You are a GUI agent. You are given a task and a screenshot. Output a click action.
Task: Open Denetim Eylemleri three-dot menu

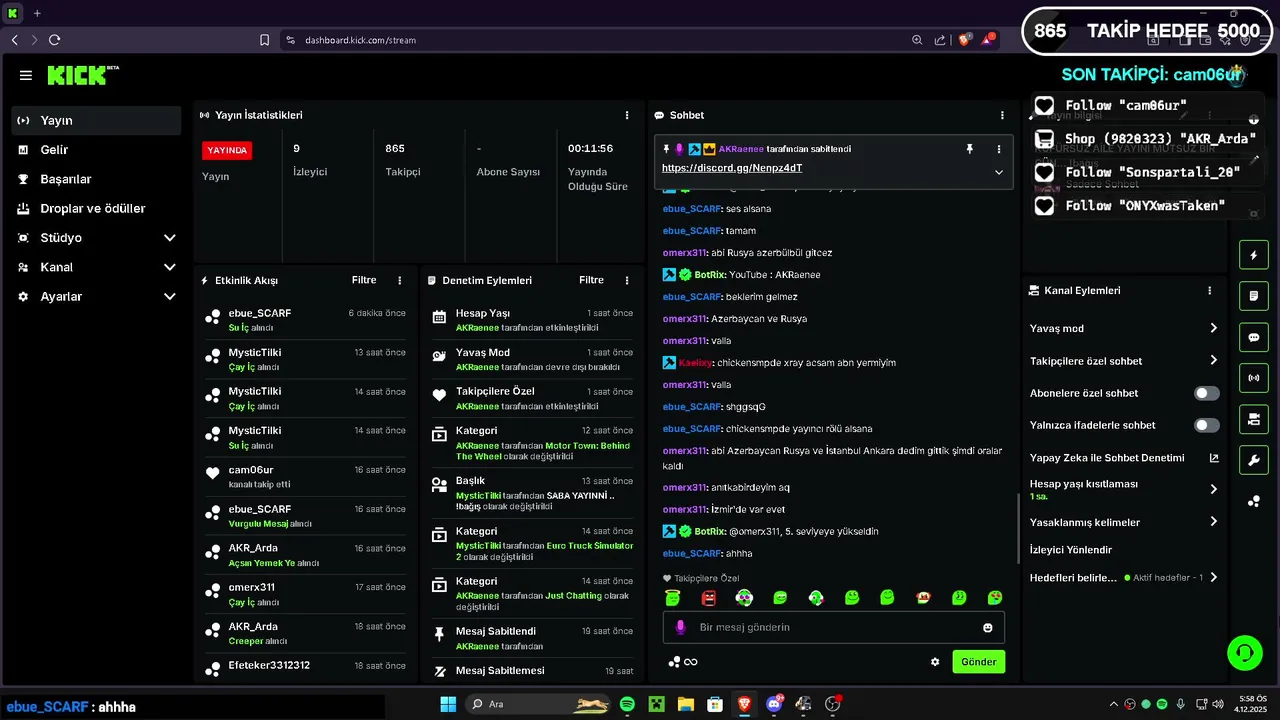pyautogui.click(x=627, y=280)
